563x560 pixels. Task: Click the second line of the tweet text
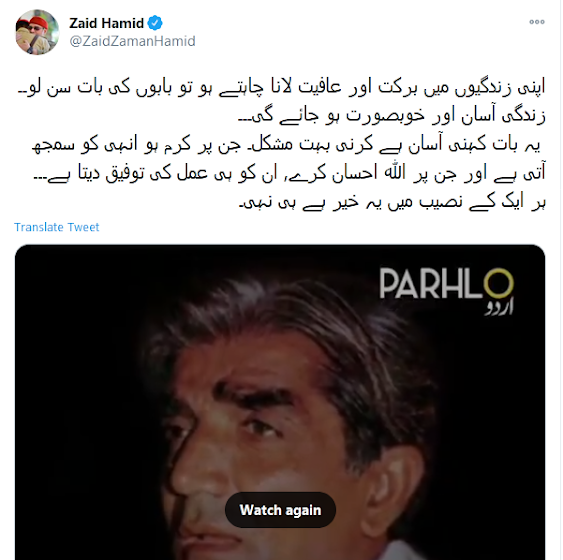392,116
